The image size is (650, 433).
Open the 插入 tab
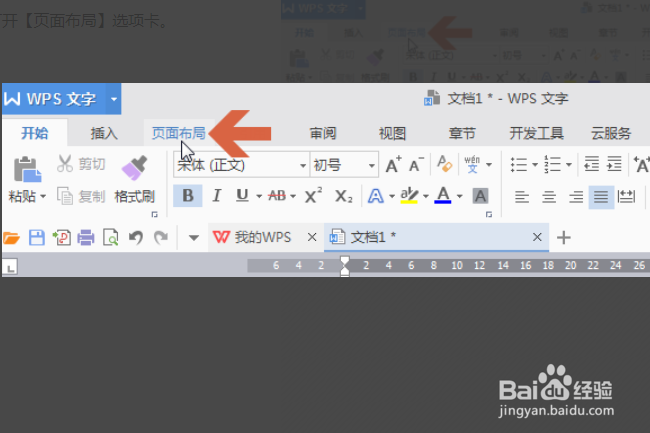tap(104, 133)
